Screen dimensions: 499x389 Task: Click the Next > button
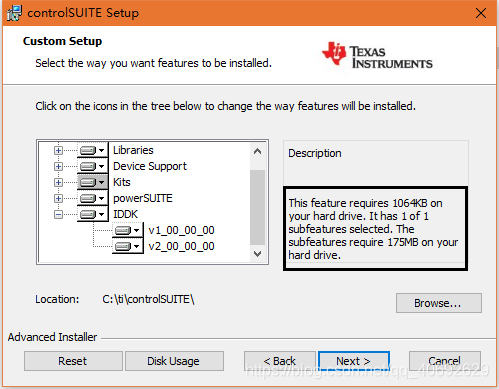coord(354,361)
